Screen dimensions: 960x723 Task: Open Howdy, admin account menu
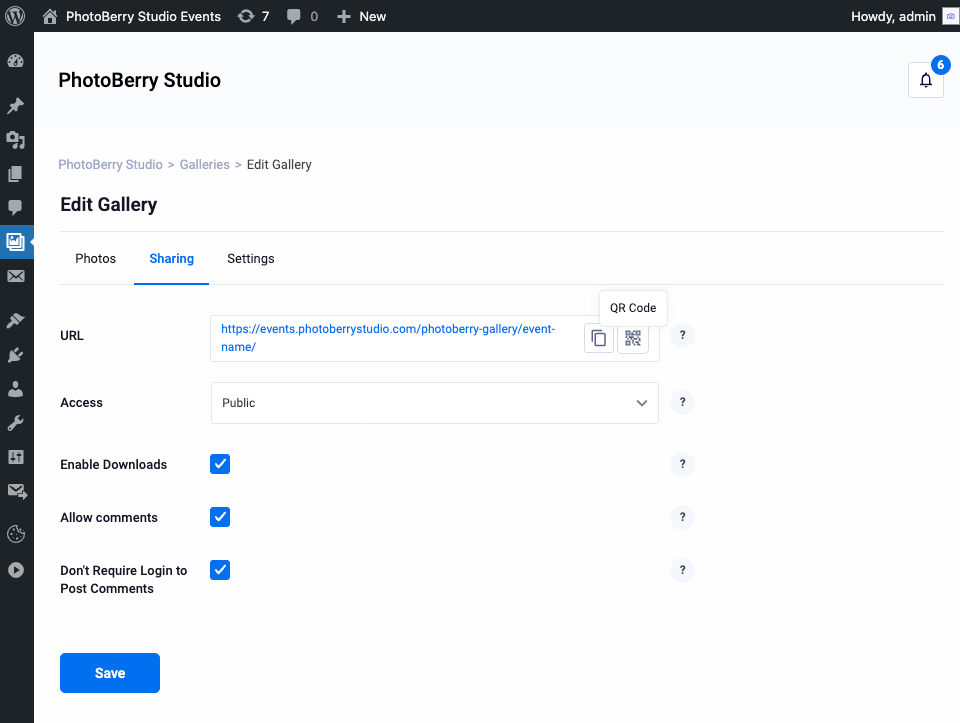pyautogui.click(x=893, y=16)
